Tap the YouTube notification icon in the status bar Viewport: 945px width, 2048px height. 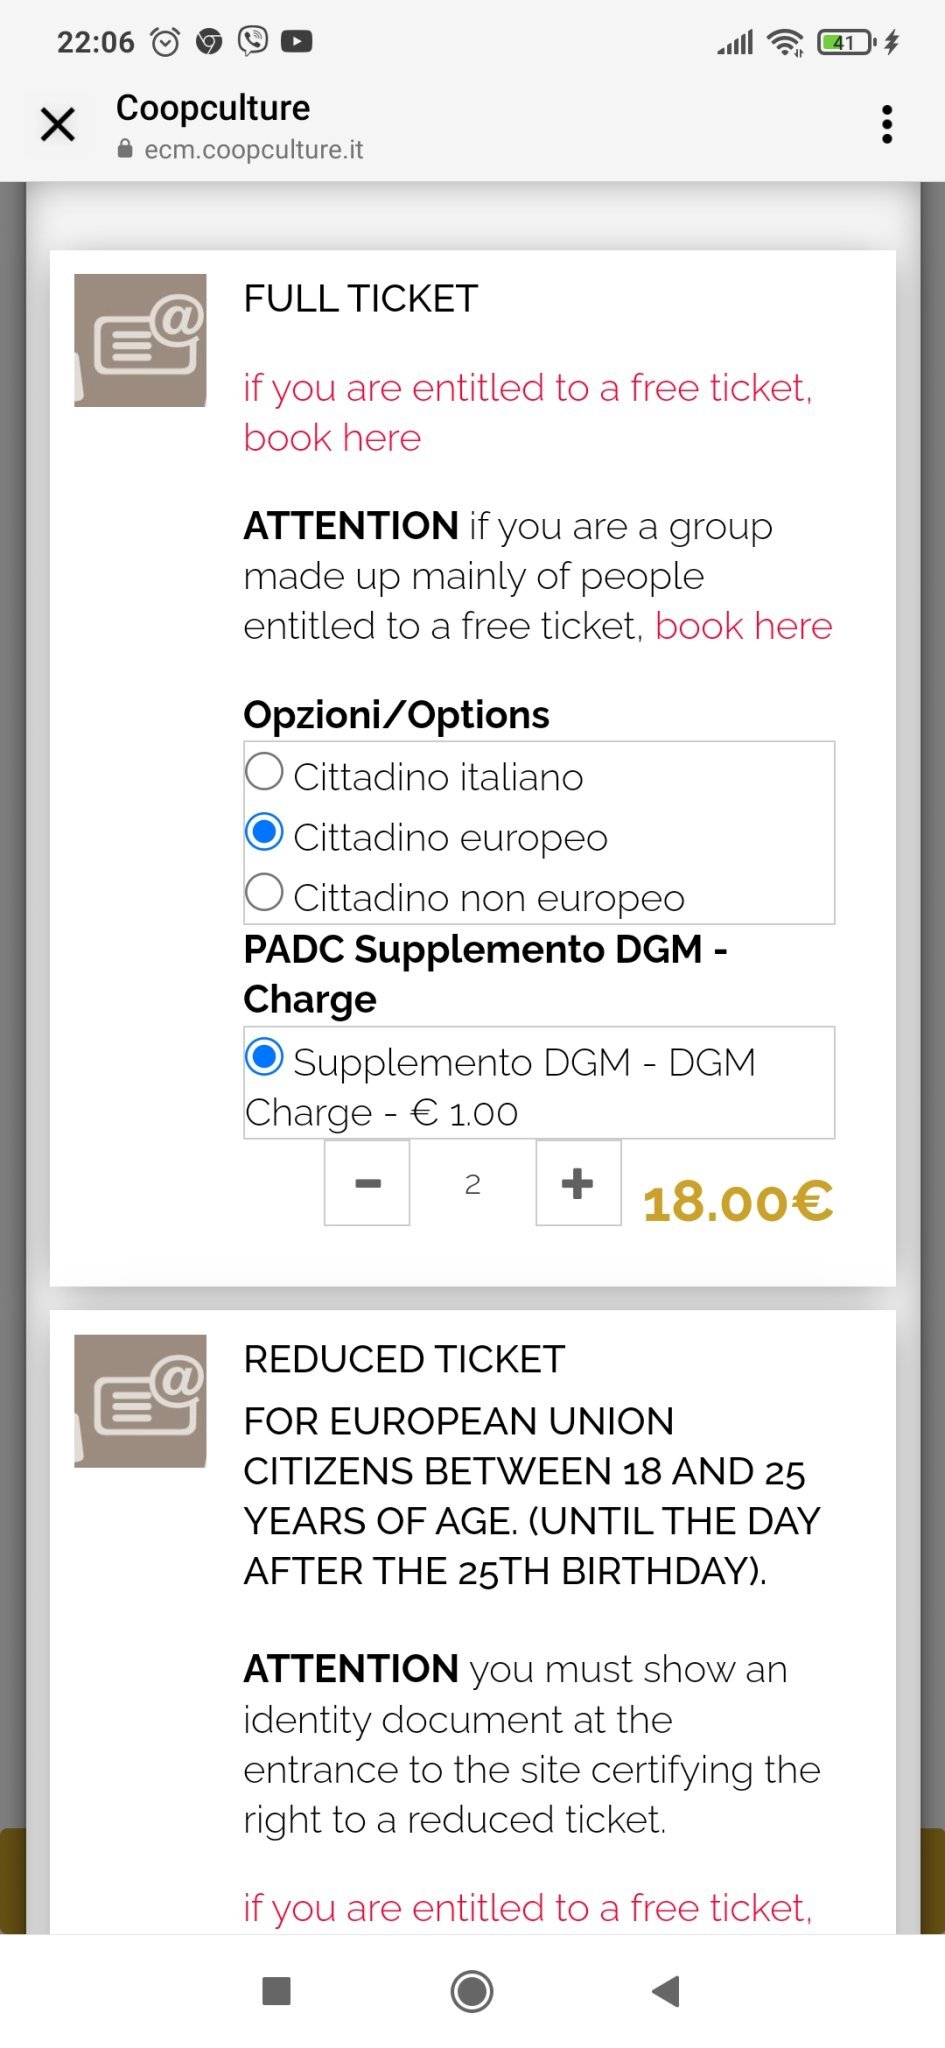[x=296, y=41]
